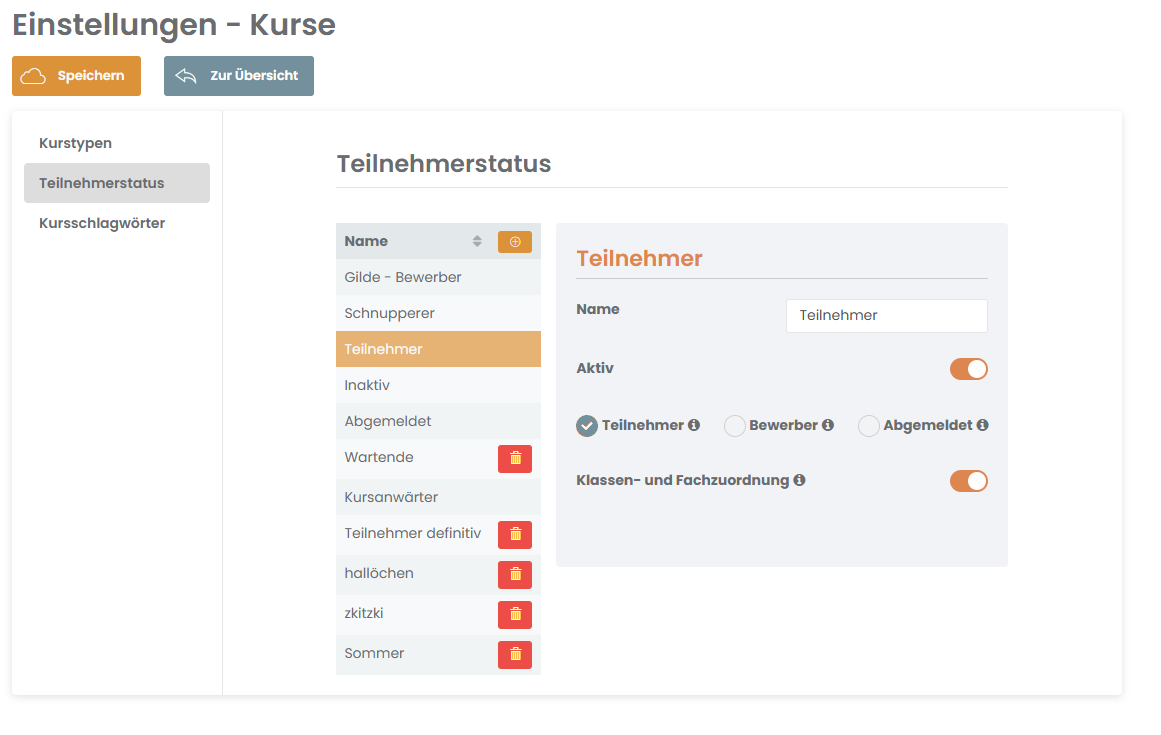Delete the zkitzki status
This screenshot has width=1161, height=735.
pyautogui.click(x=515, y=614)
